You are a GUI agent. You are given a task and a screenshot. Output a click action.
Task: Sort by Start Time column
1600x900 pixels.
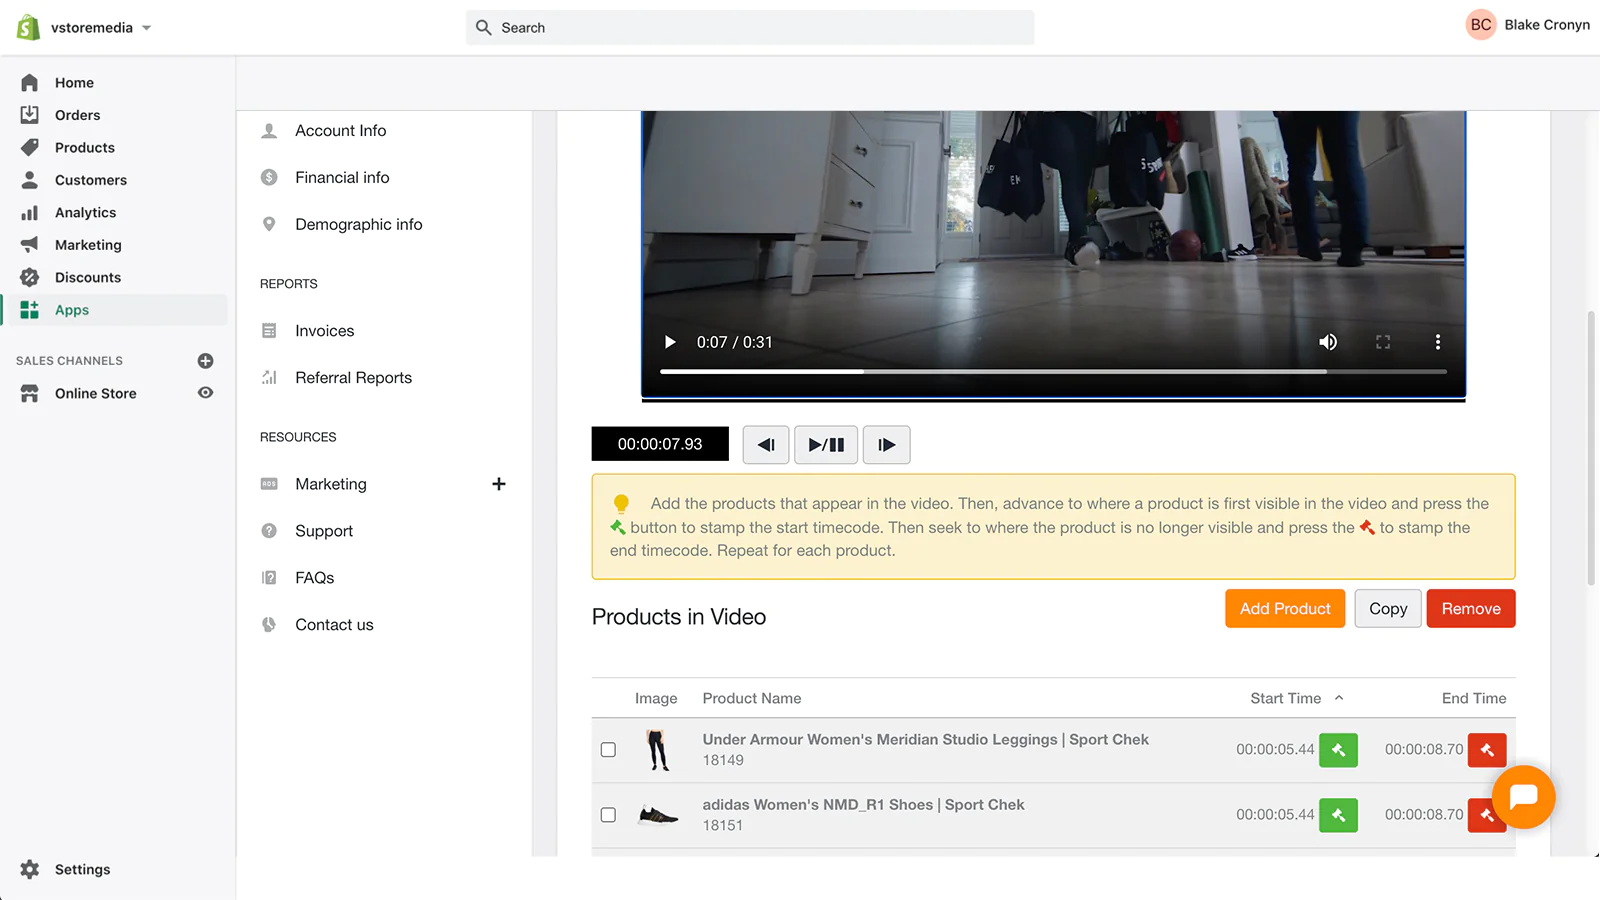(x=1296, y=698)
